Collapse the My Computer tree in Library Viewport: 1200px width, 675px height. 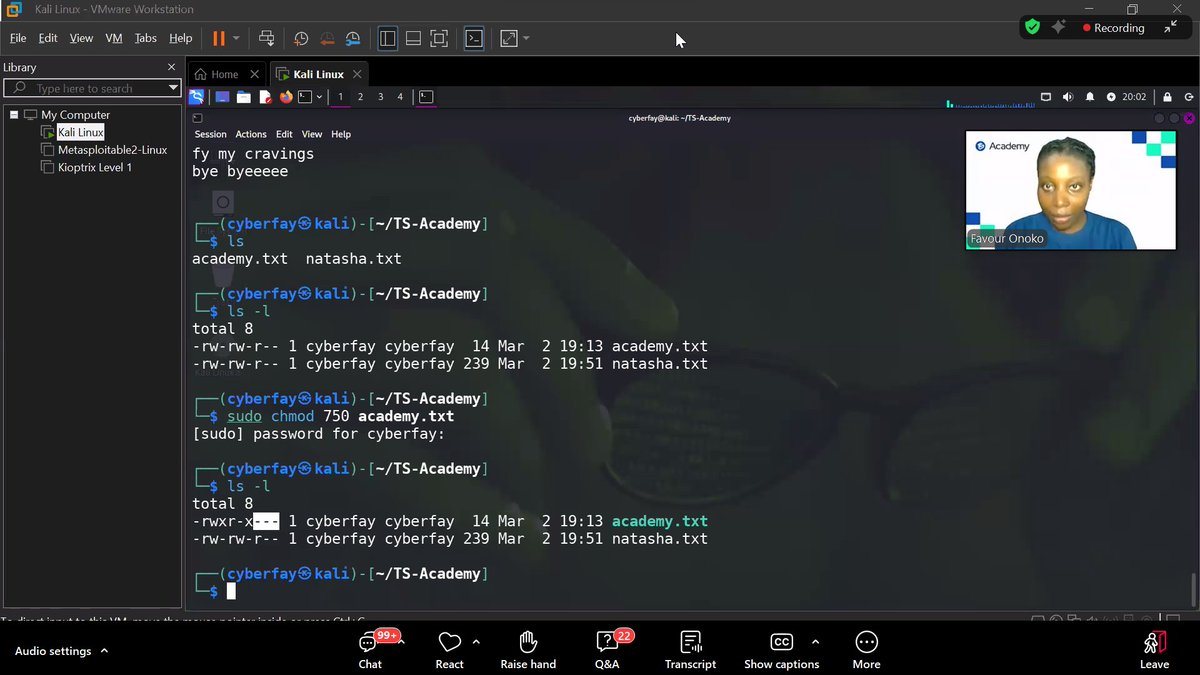coord(16,114)
